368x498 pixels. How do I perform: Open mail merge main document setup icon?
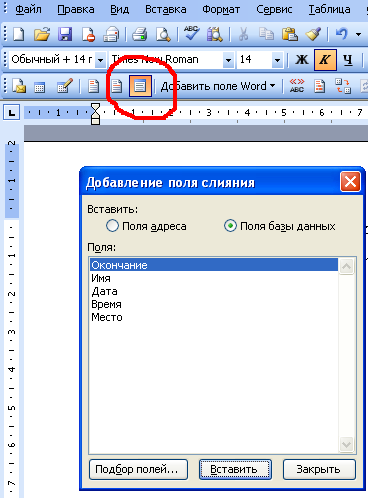tap(19, 86)
